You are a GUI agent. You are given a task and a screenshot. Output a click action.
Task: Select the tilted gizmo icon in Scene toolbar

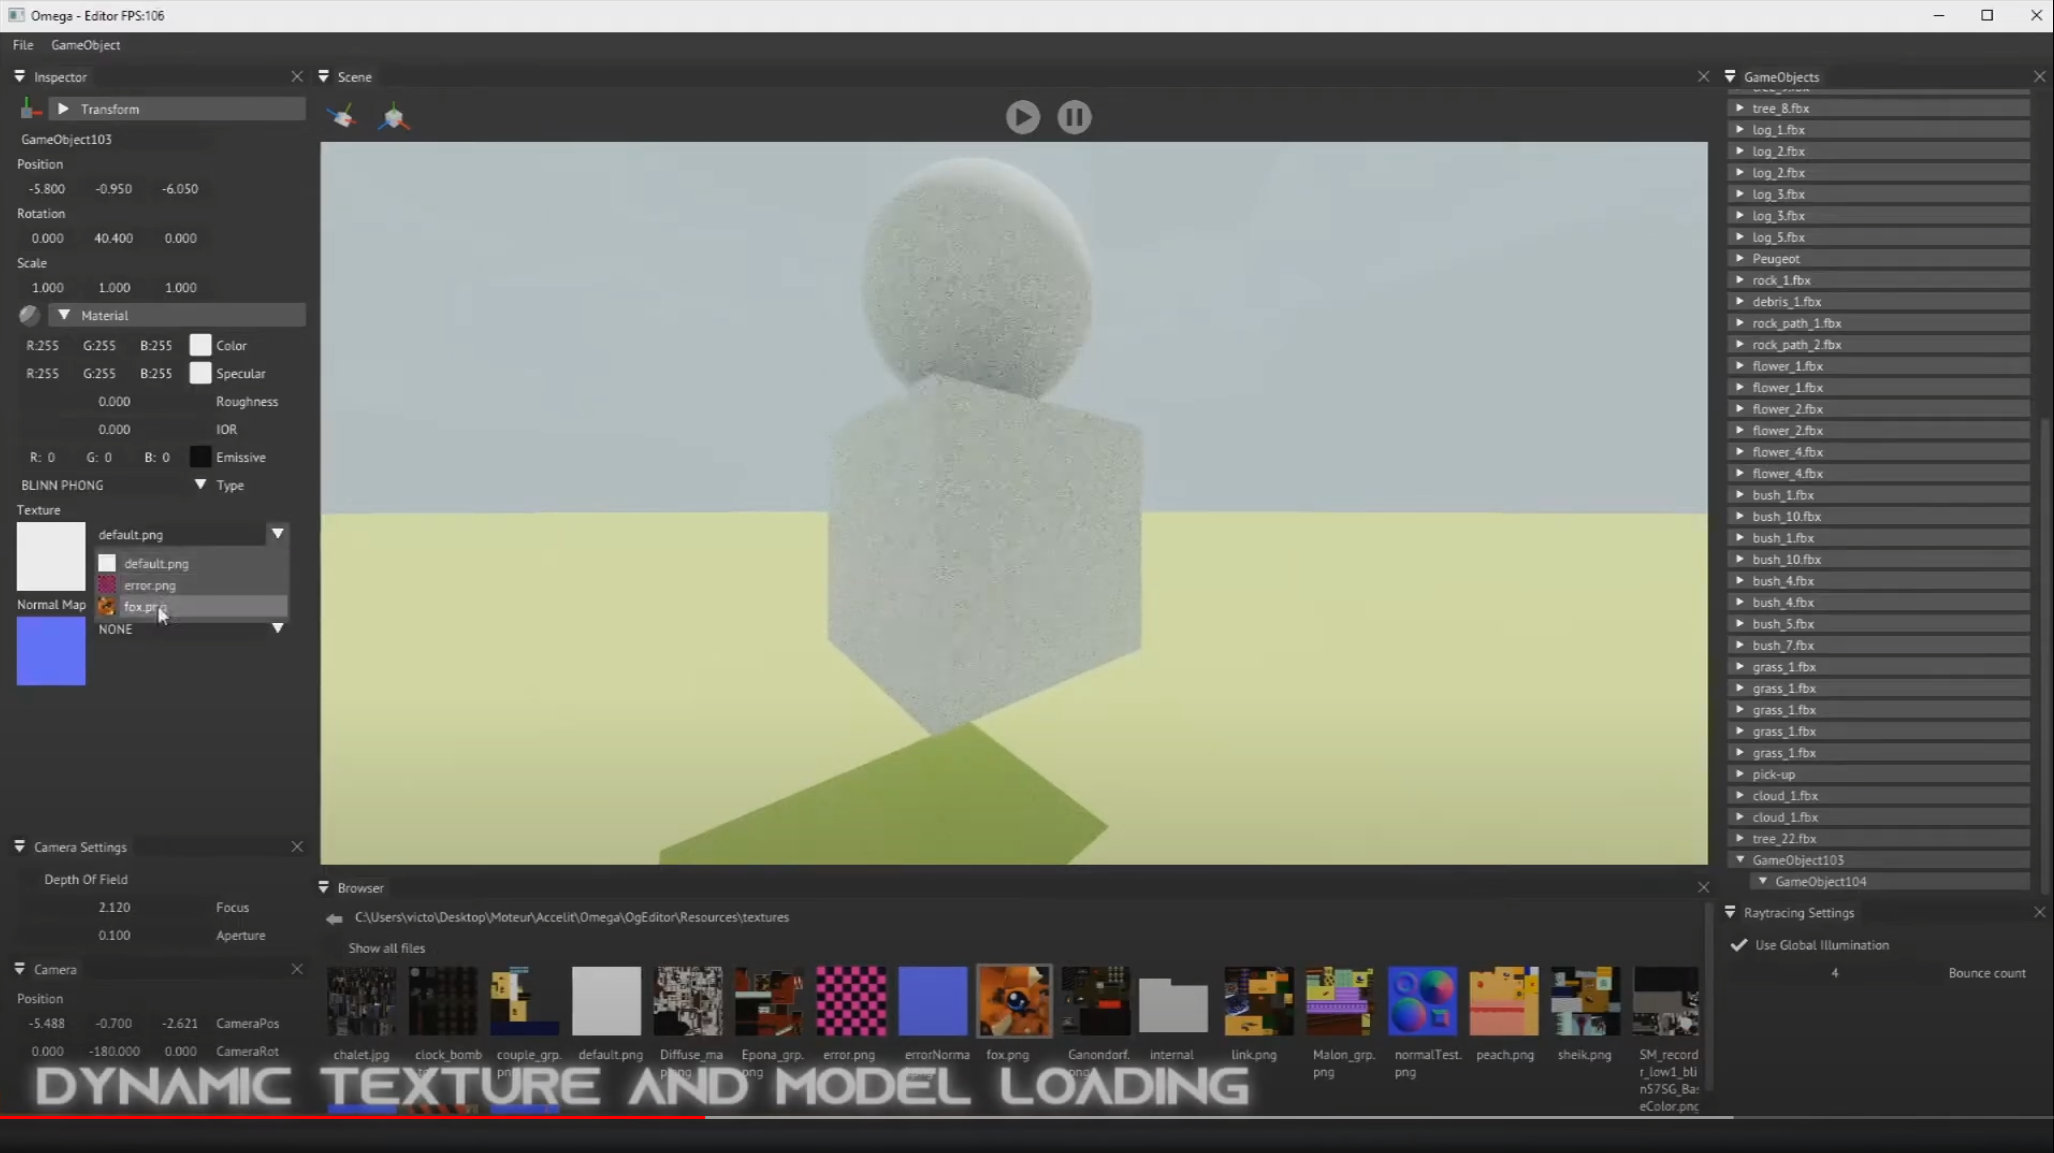tap(341, 116)
